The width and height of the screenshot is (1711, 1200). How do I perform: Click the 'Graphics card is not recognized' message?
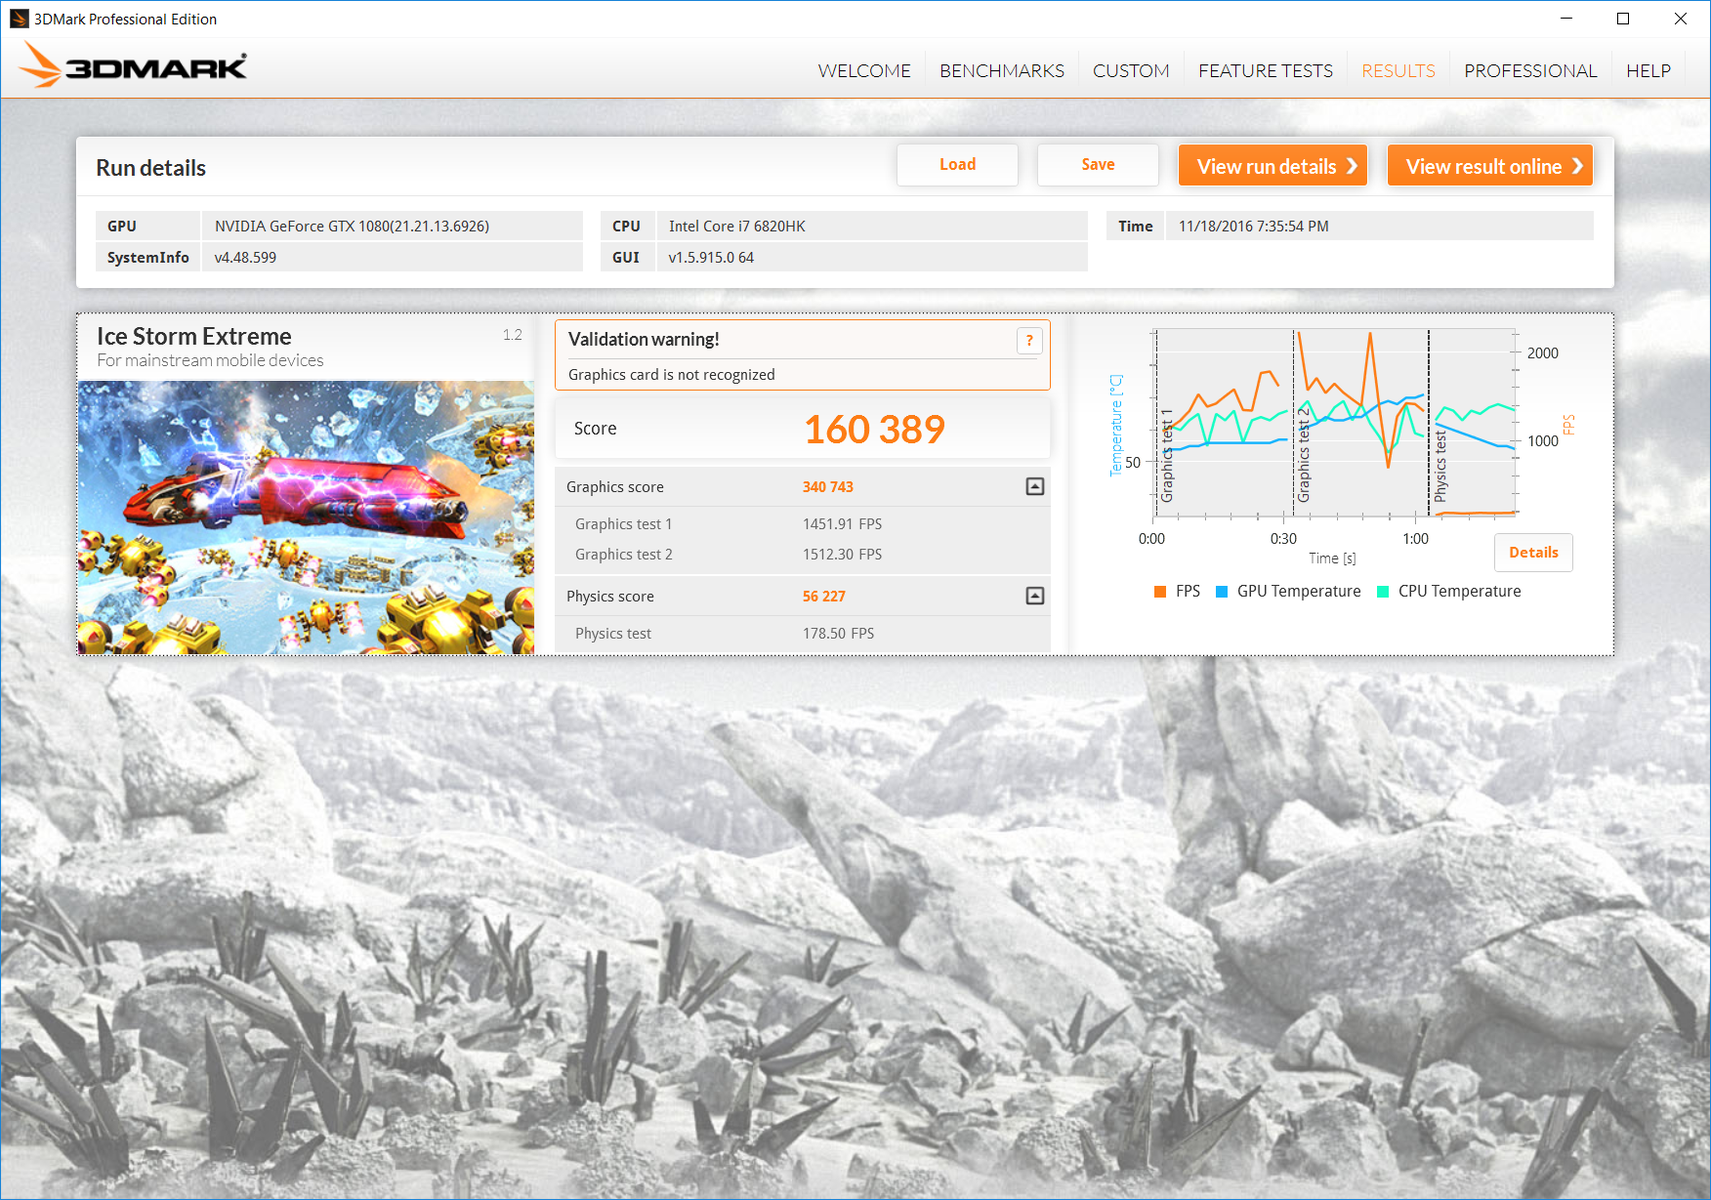coord(671,375)
